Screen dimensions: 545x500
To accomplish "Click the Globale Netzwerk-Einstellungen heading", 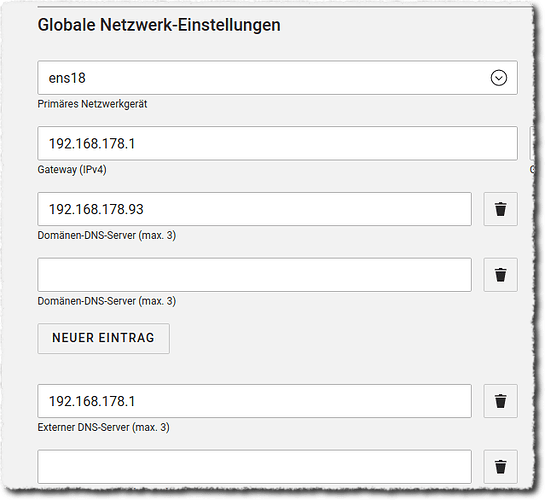I will [x=159, y=25].
